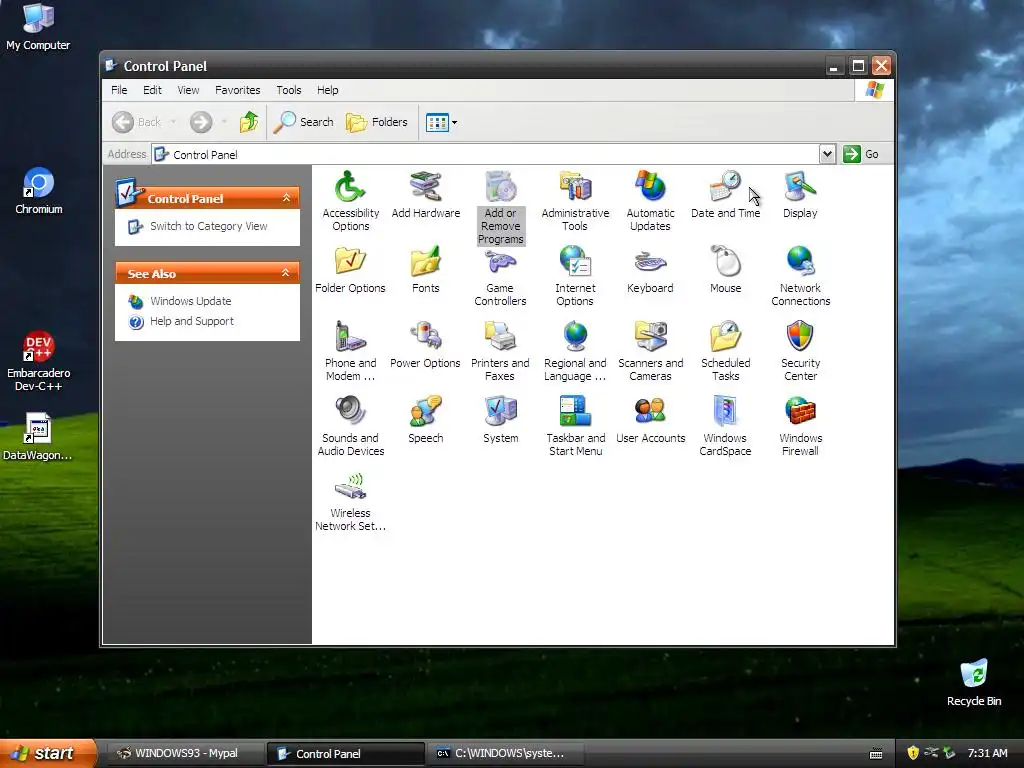The image size is (1024, 768).
Task: Click the Forward arrow toolbar button
Action: click(x=201, y=122)
